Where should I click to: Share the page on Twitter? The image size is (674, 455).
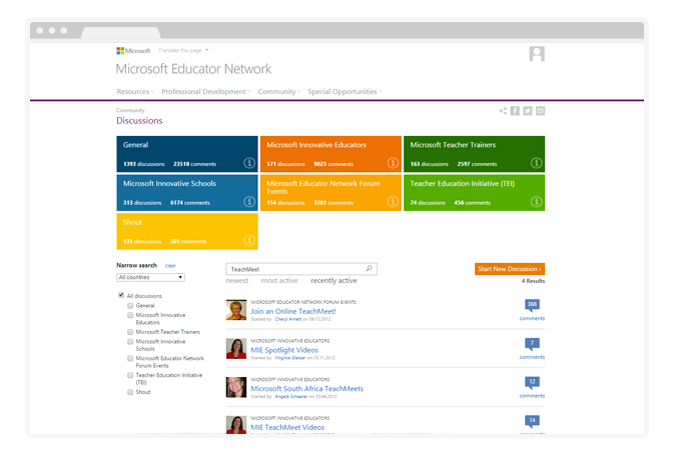pyautogui.click(x=527, y=111)
